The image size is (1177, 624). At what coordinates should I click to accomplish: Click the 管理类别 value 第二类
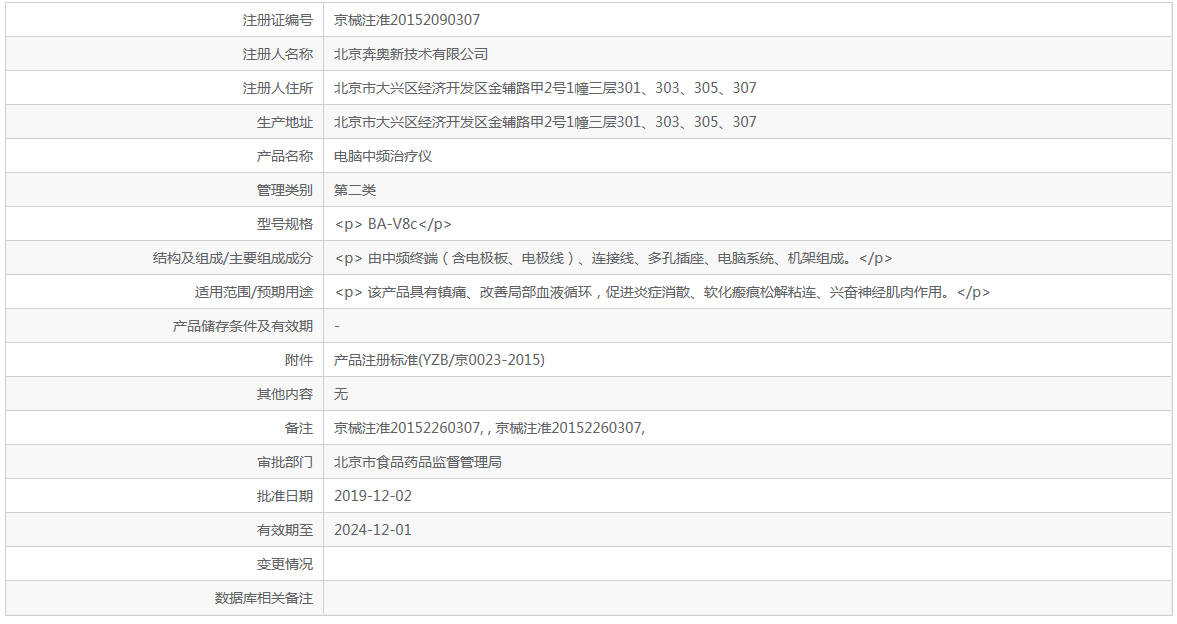pyautogui.click(x=355, y=190)
